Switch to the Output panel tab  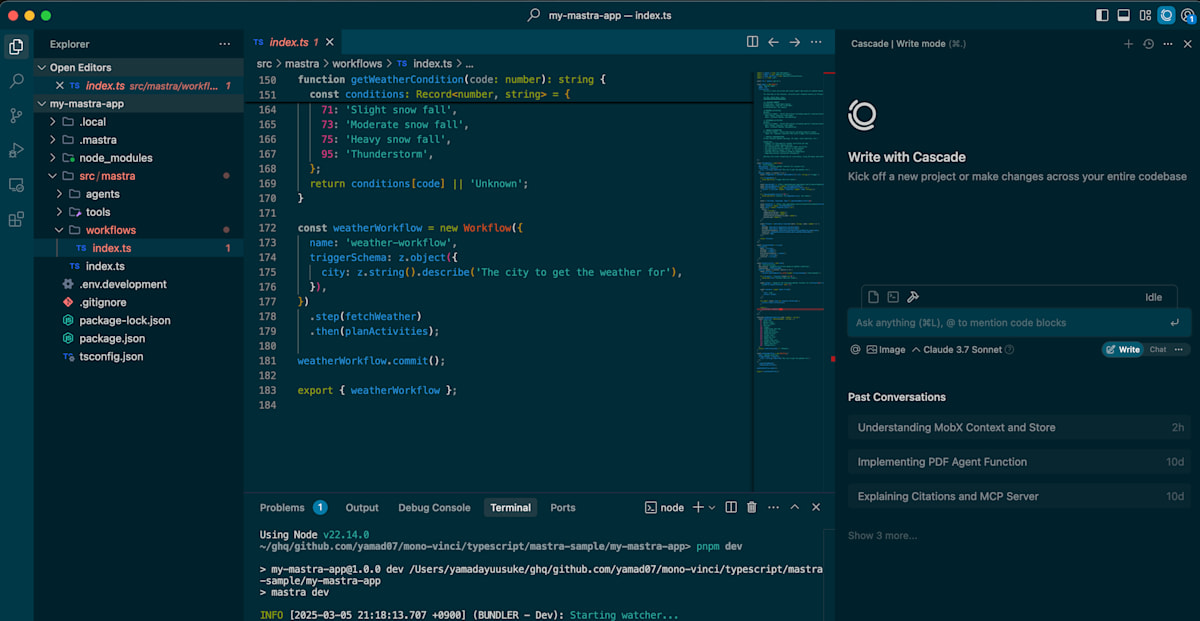[362, 508]
